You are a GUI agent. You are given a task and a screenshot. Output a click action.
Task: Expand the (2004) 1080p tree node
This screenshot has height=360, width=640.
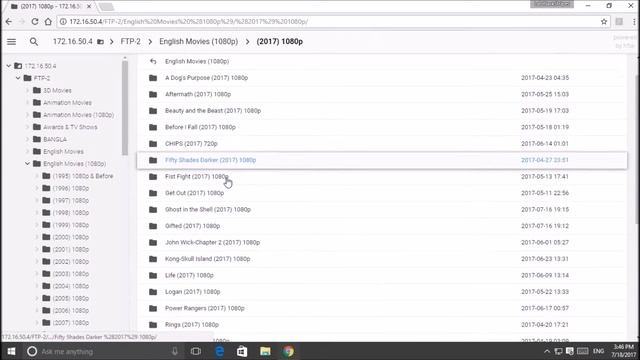[x=37, y=286]
